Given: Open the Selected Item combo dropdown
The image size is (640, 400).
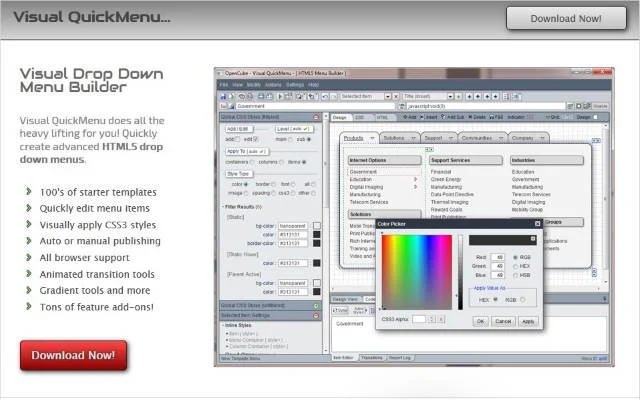Looking at the screenshot, I should tap(388, 97).
